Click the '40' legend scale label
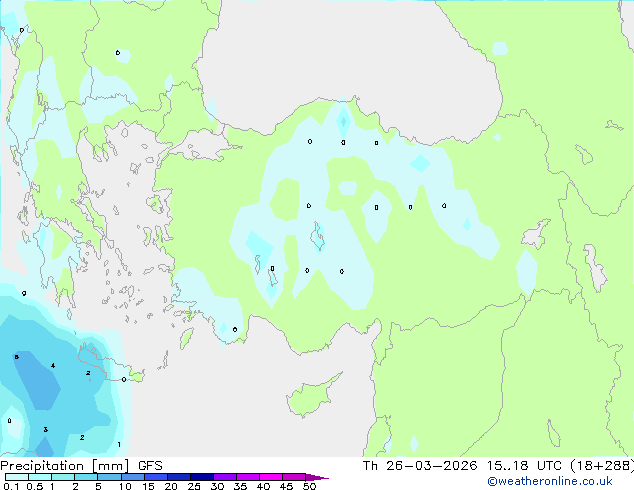This screenshot has width=634, height=490. [263, 486]
